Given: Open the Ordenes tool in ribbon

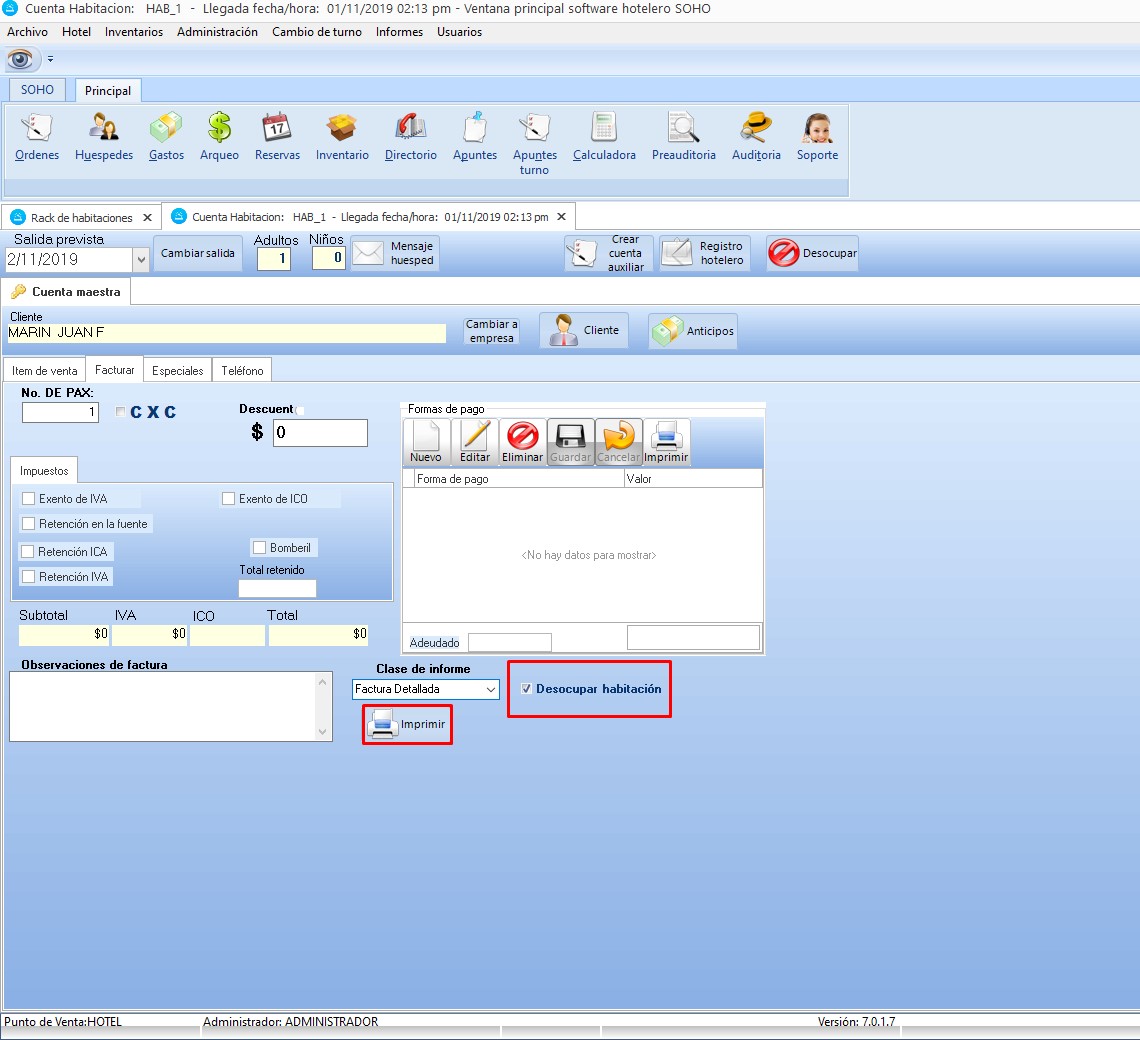Looking at the screenshot, I should 37,137.
